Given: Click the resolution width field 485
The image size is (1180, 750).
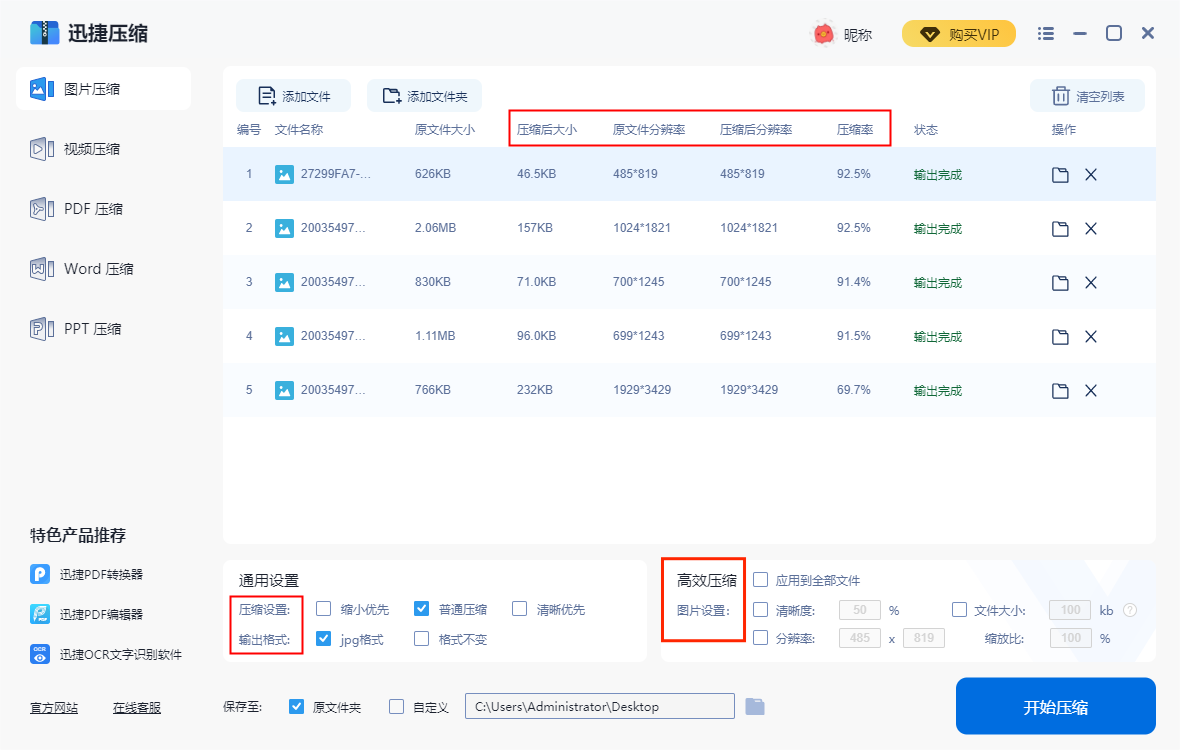Looking at the screenshot, I should coord(859,638).
